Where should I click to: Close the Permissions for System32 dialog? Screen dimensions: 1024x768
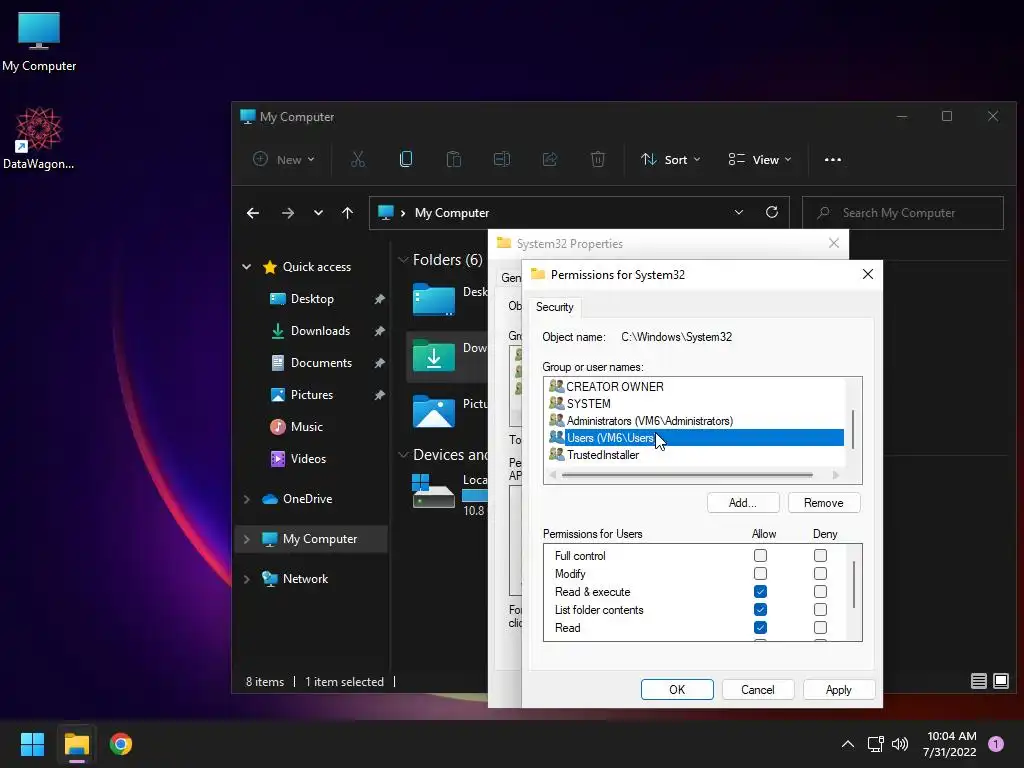click(867, 274)
